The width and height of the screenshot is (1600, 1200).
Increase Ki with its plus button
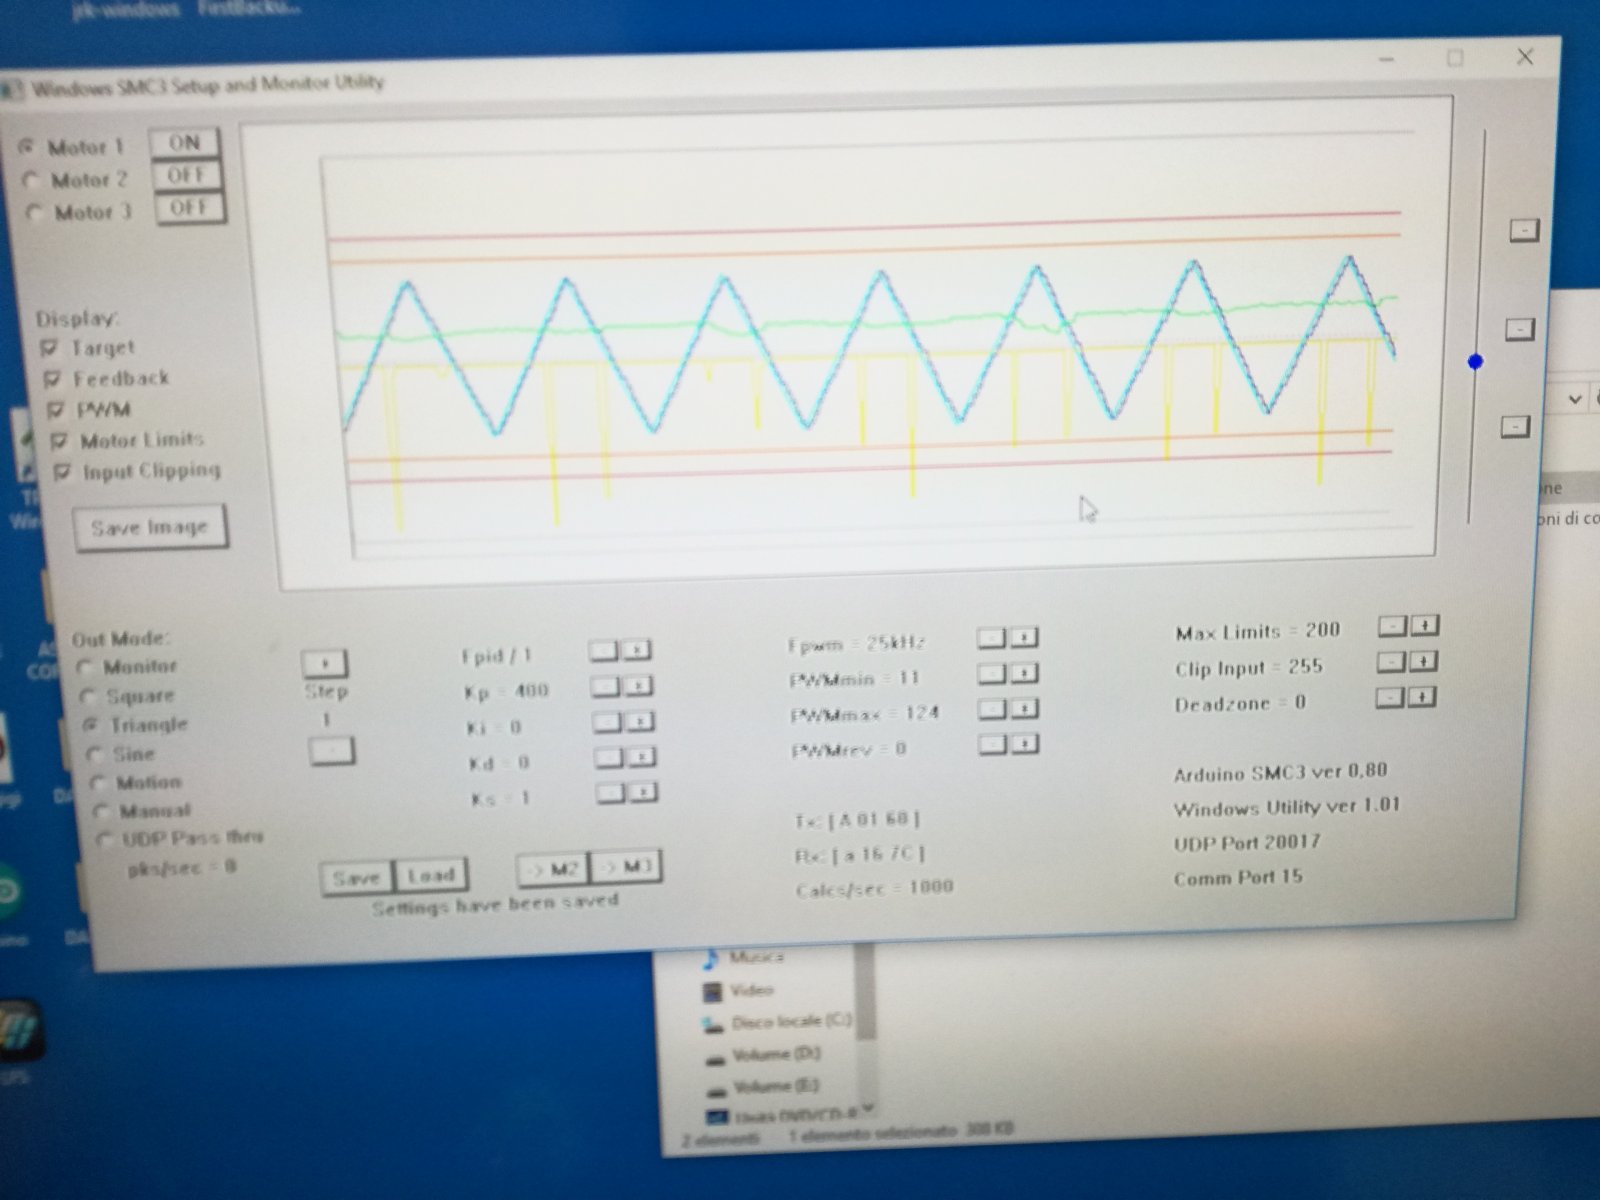point(641,722)
